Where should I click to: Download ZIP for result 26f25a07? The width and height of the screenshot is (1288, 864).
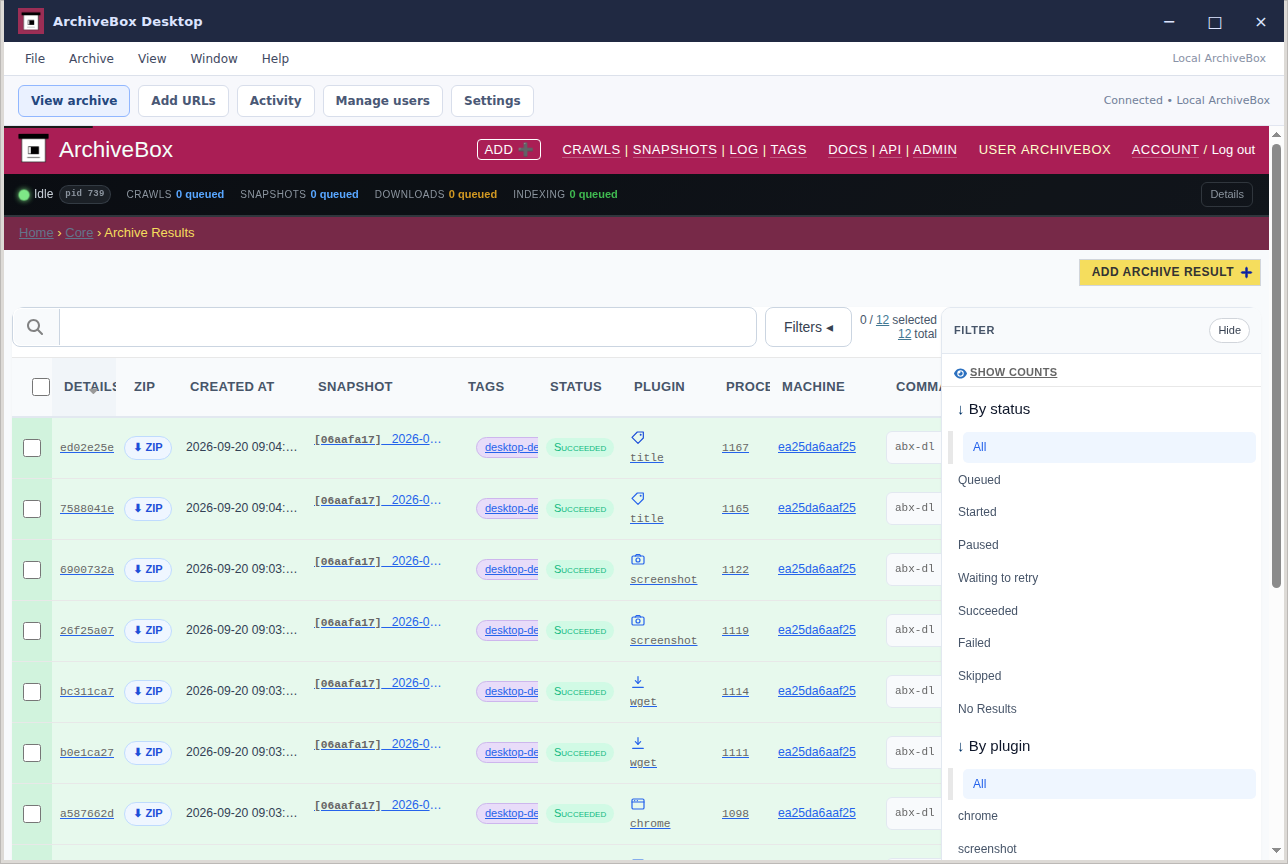[148, 630]
